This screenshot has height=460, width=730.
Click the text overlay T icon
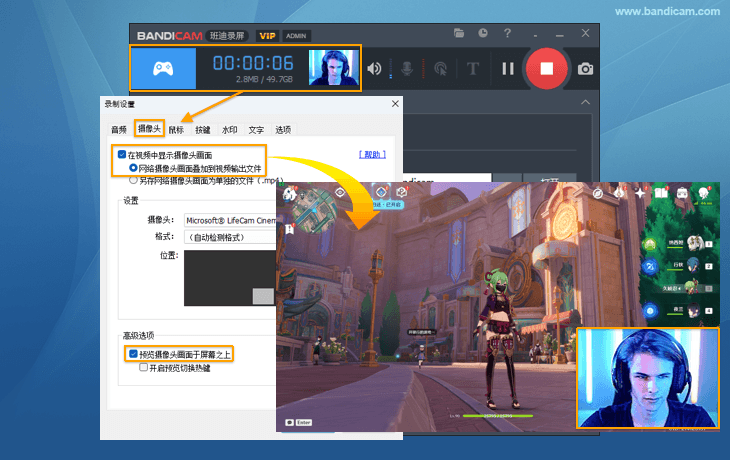(x=473, y=69)
